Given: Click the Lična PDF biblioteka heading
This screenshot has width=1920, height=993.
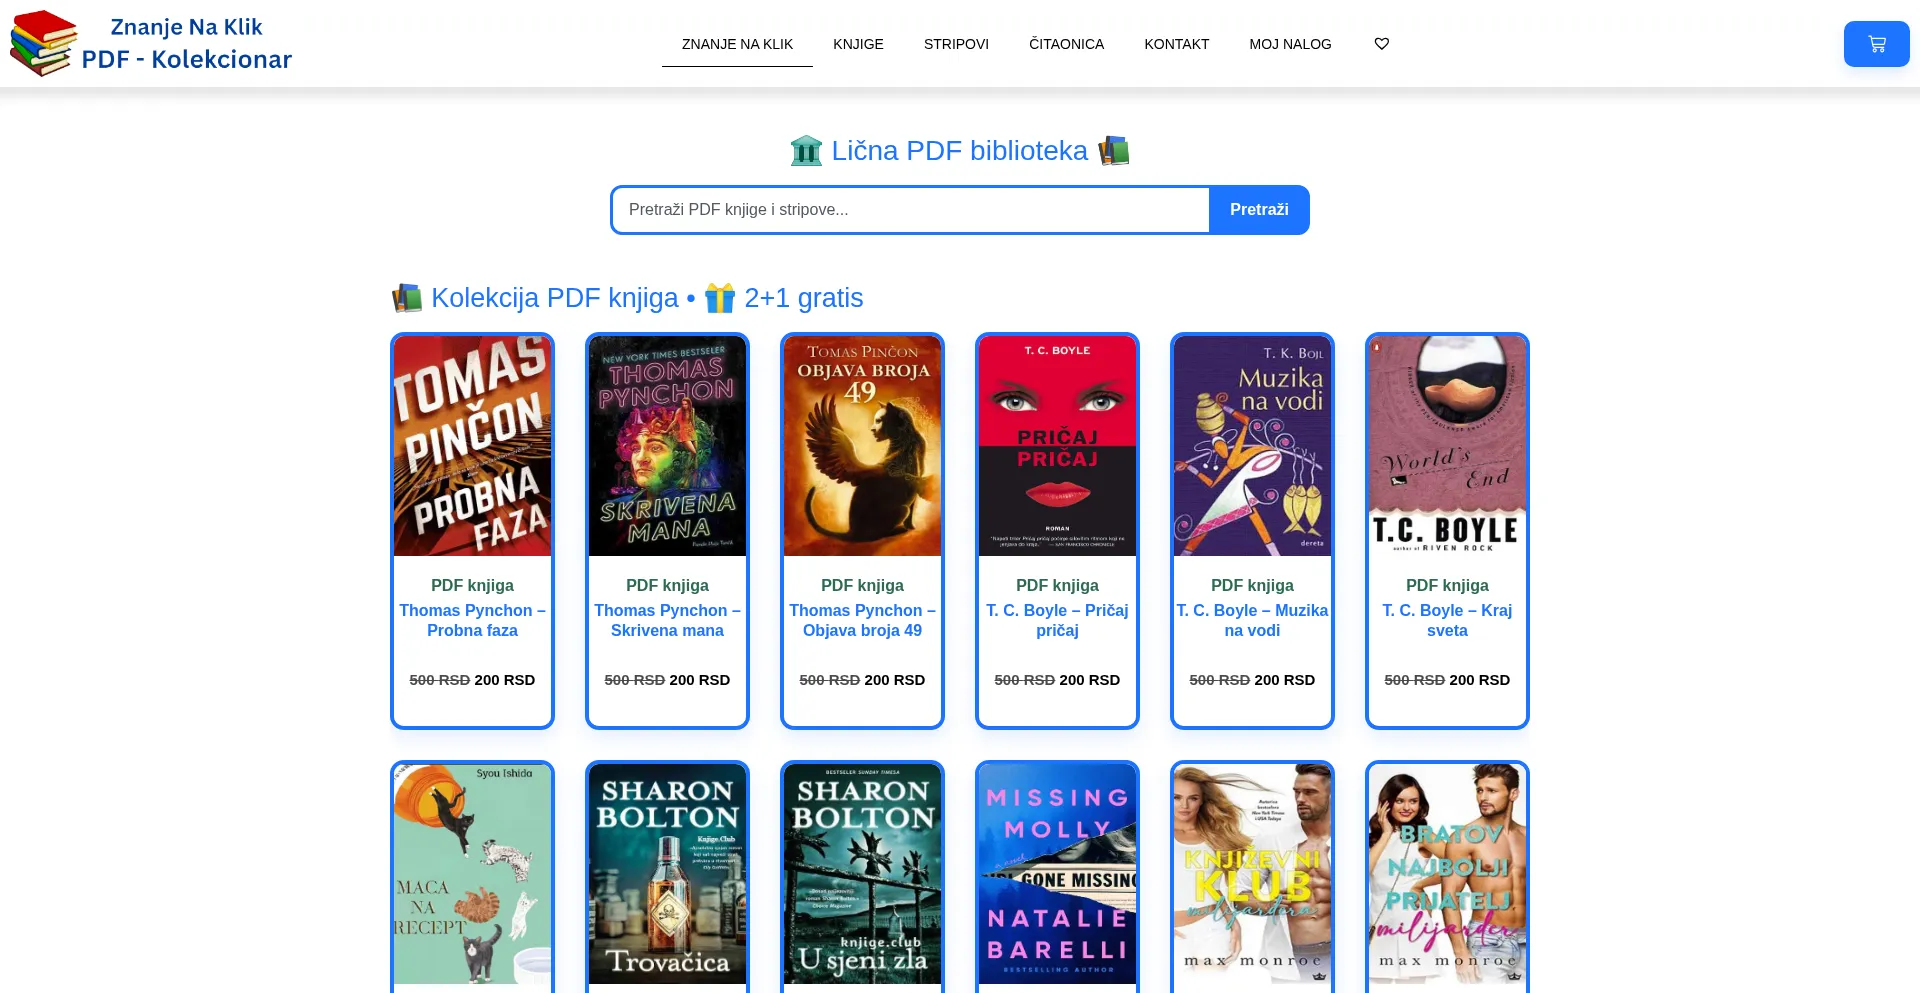Looking at the screenshot, I should (x=960, y=151).
